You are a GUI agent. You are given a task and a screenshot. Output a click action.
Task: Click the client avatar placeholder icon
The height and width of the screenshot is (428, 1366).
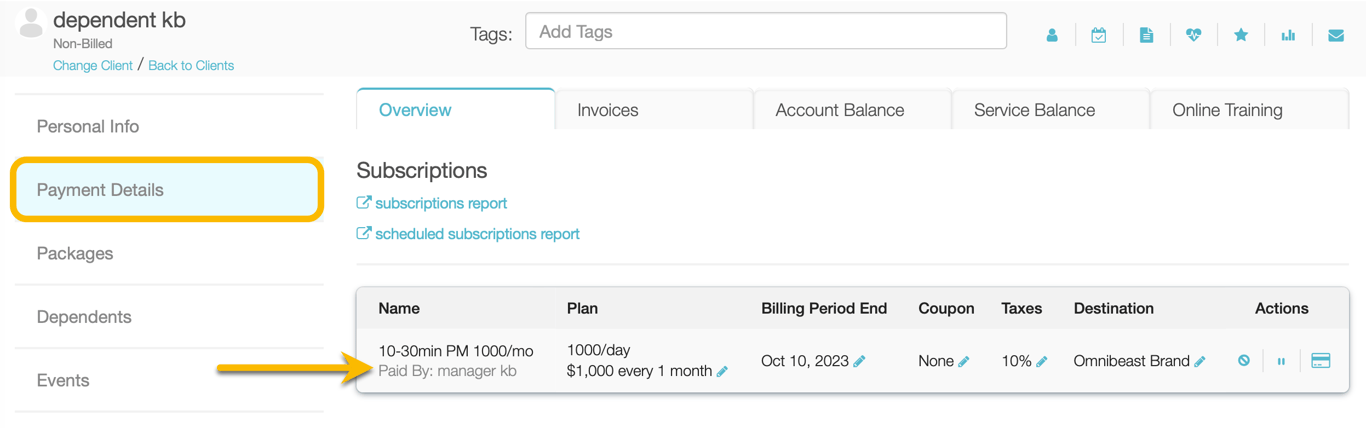tap(31, 23)
